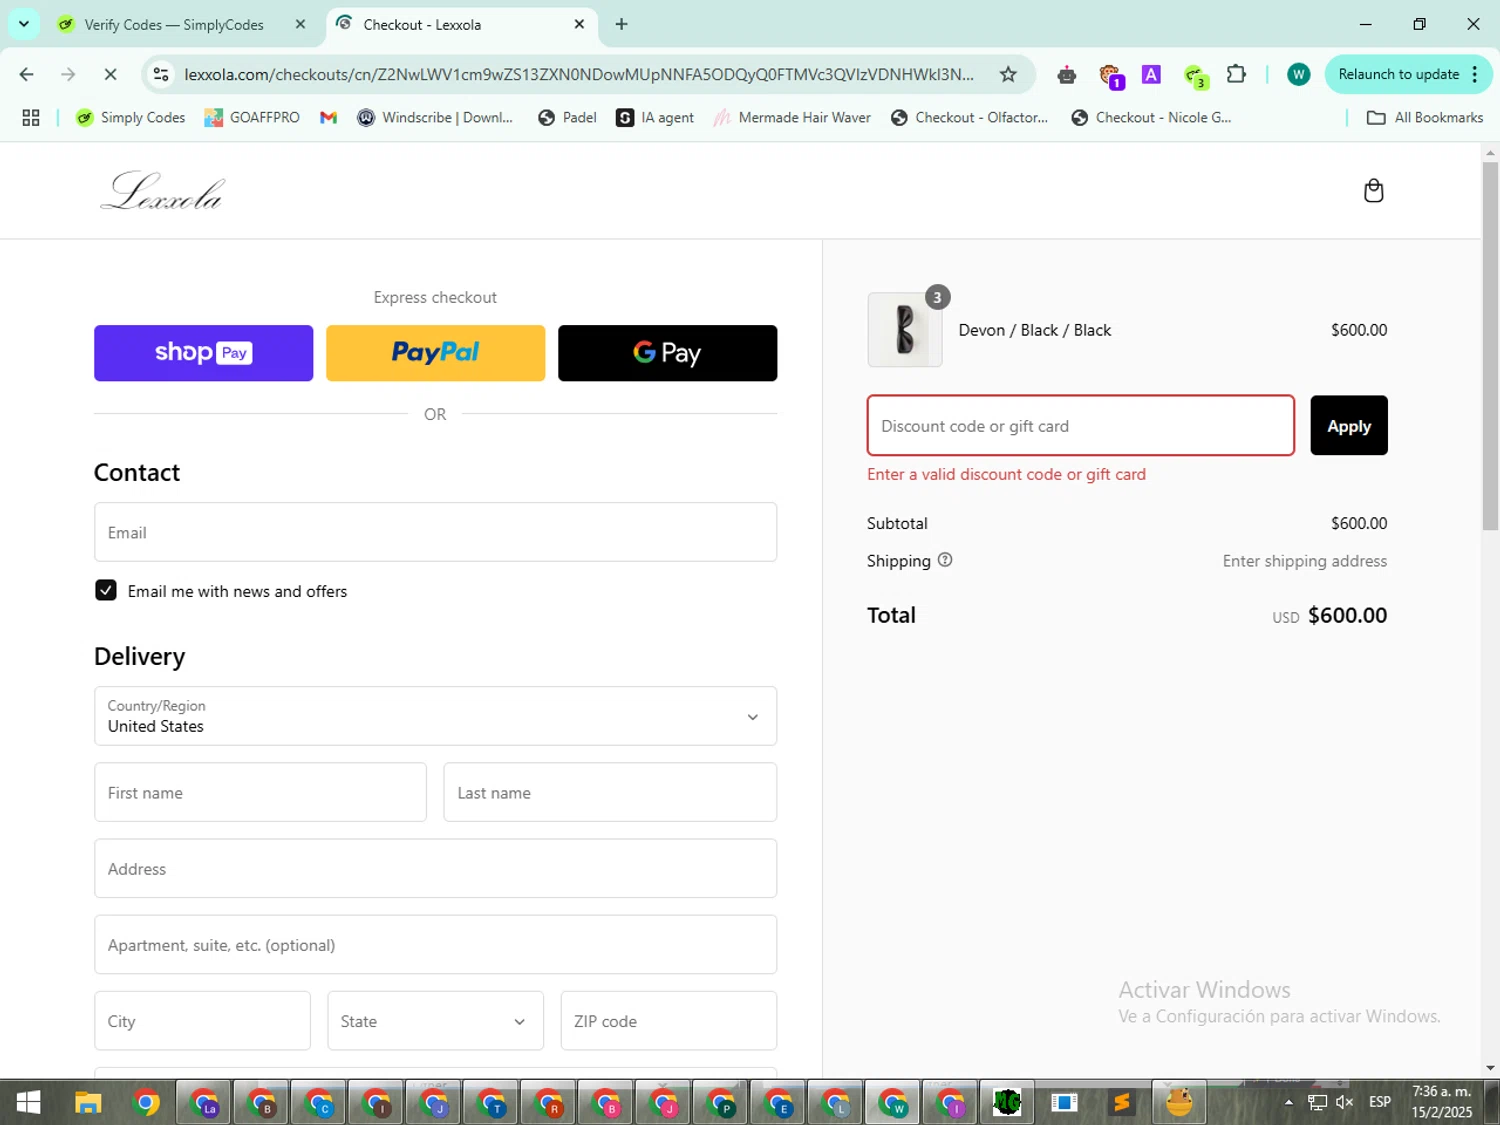Open Checkout - Nicole G bookmark
Screen dimensions: 1500x1125
click(x=1151, y=118)
